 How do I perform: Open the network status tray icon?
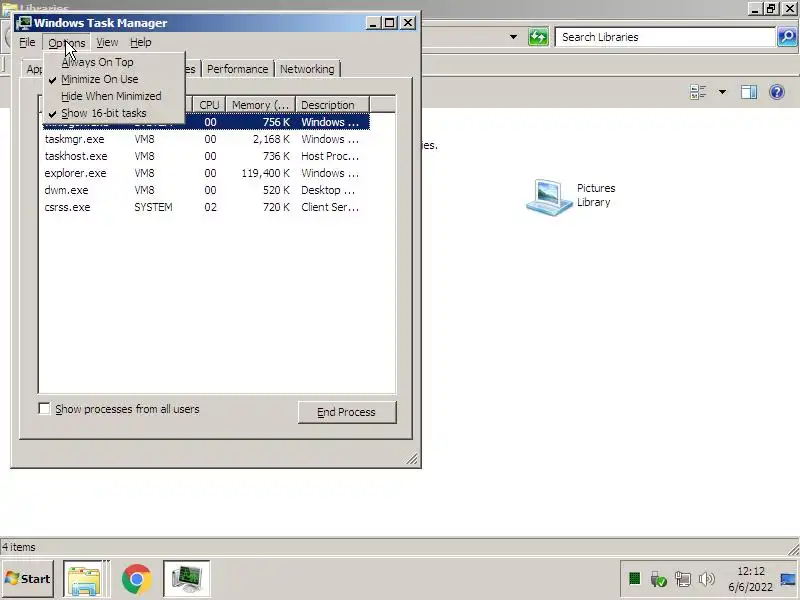pos(683,579)
